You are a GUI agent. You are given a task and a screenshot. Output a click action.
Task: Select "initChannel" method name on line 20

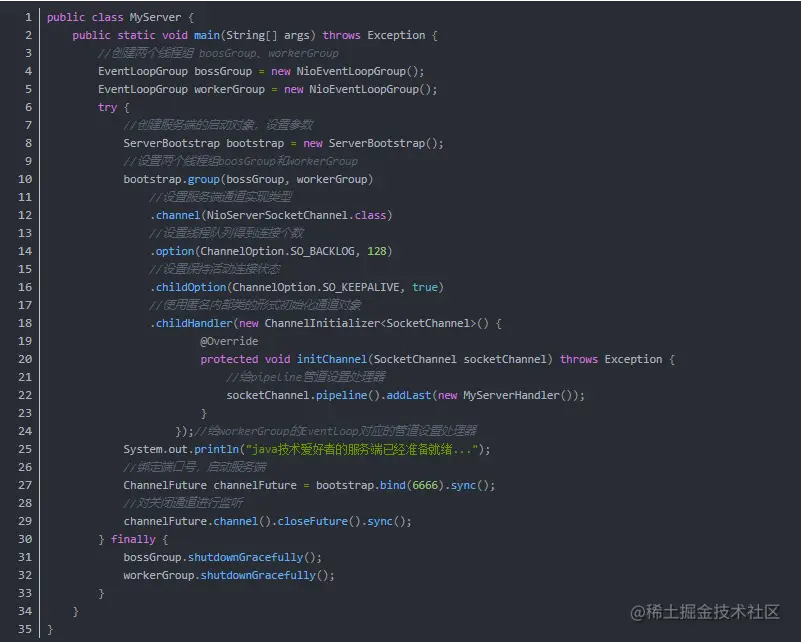pos(332,359)
